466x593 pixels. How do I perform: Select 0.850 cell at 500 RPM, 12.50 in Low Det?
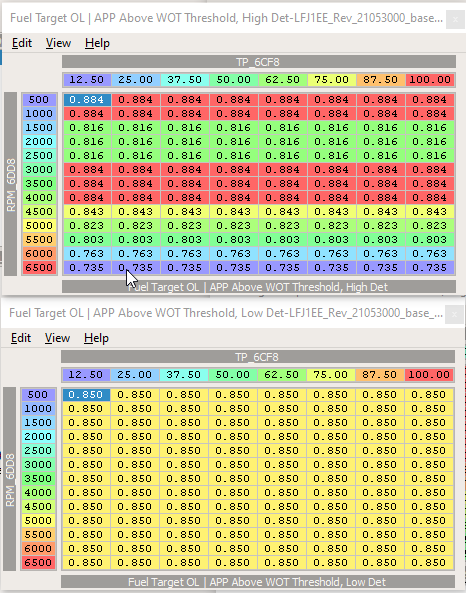point(86,394)
